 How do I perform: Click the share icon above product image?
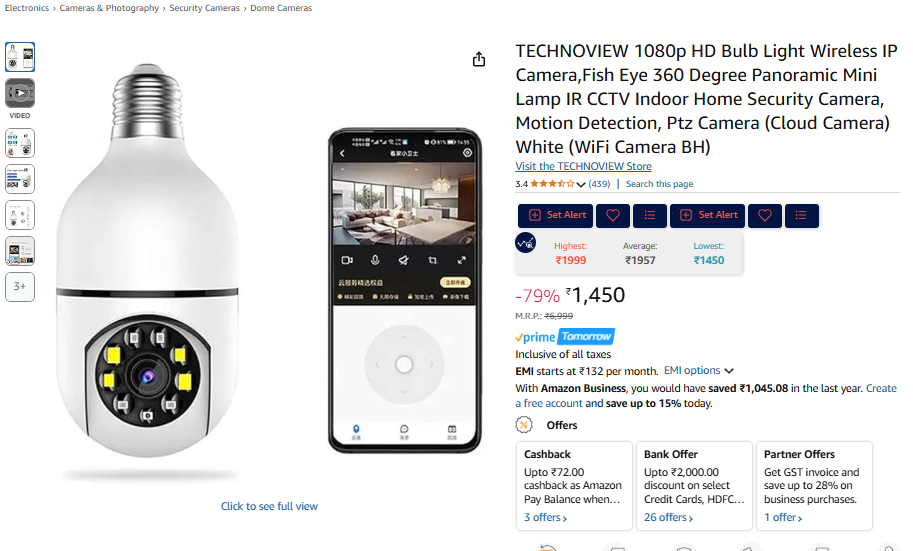tap(479, 59)
